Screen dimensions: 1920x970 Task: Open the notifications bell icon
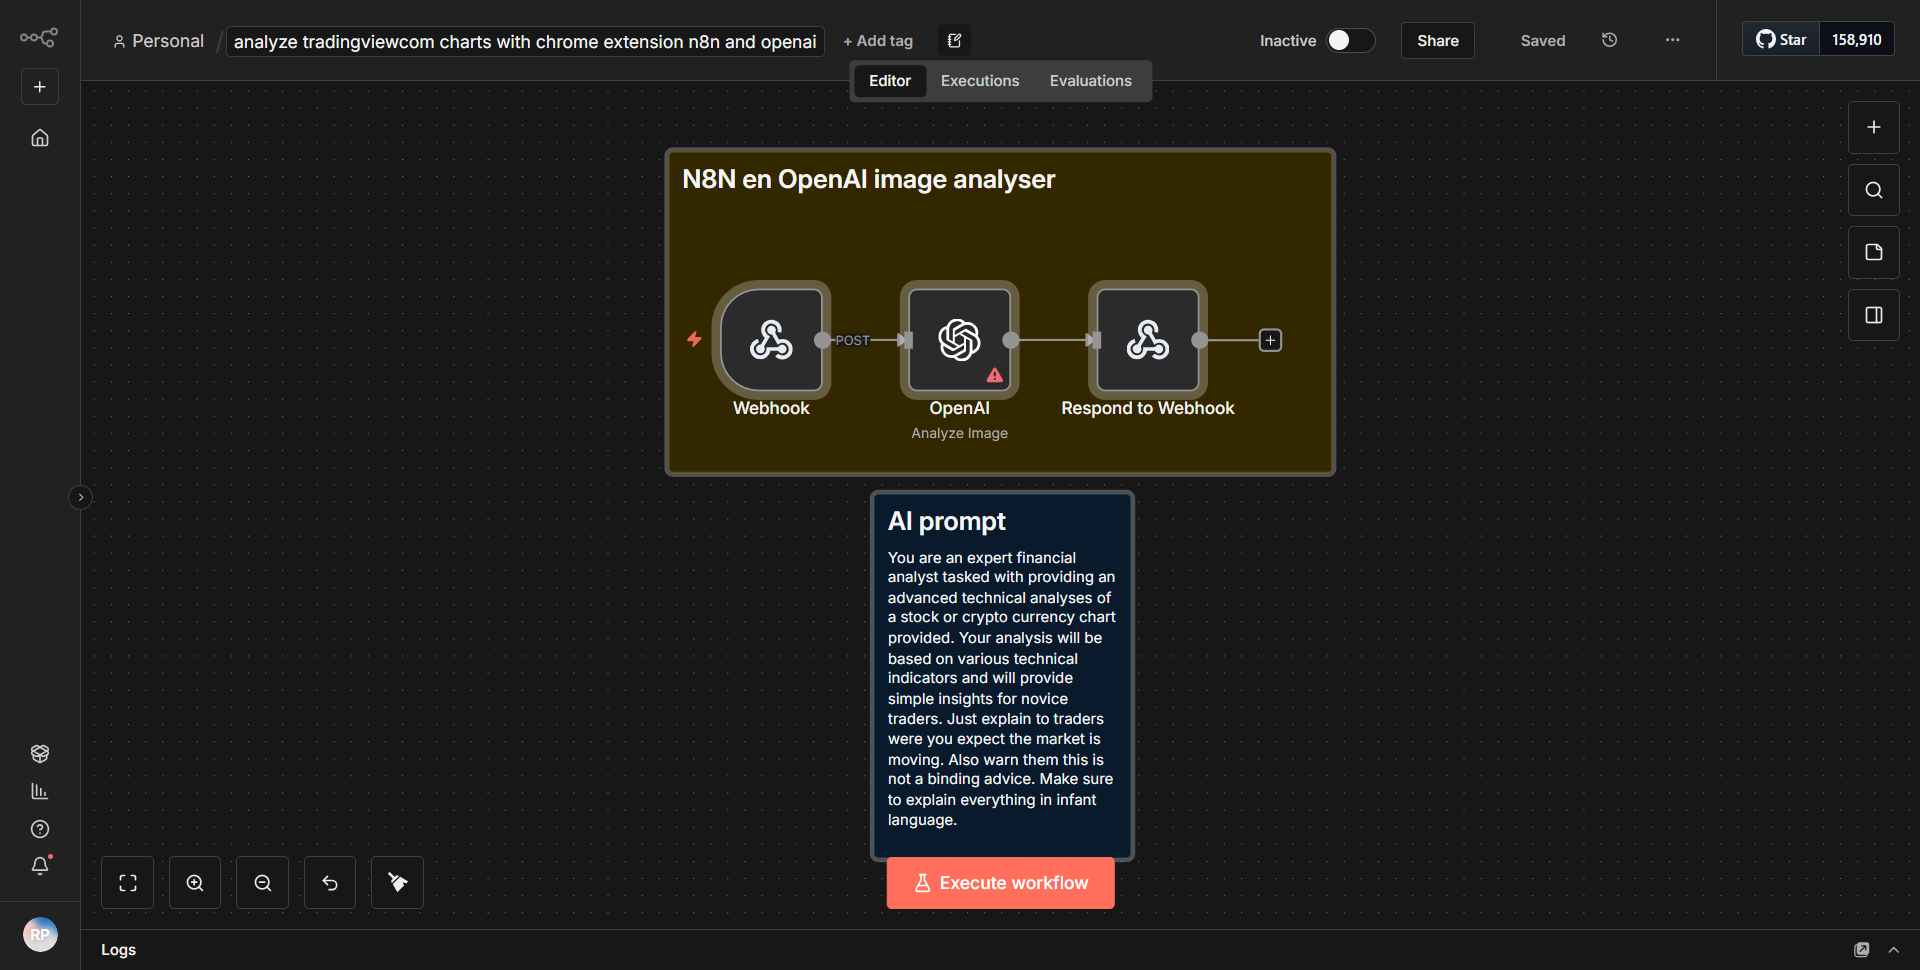pos(40,866)
